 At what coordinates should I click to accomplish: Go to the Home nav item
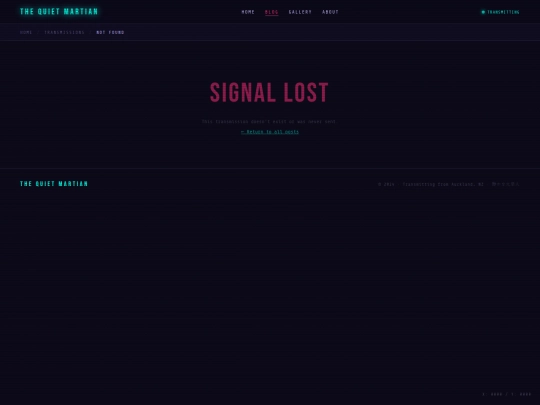pos(248,12)
